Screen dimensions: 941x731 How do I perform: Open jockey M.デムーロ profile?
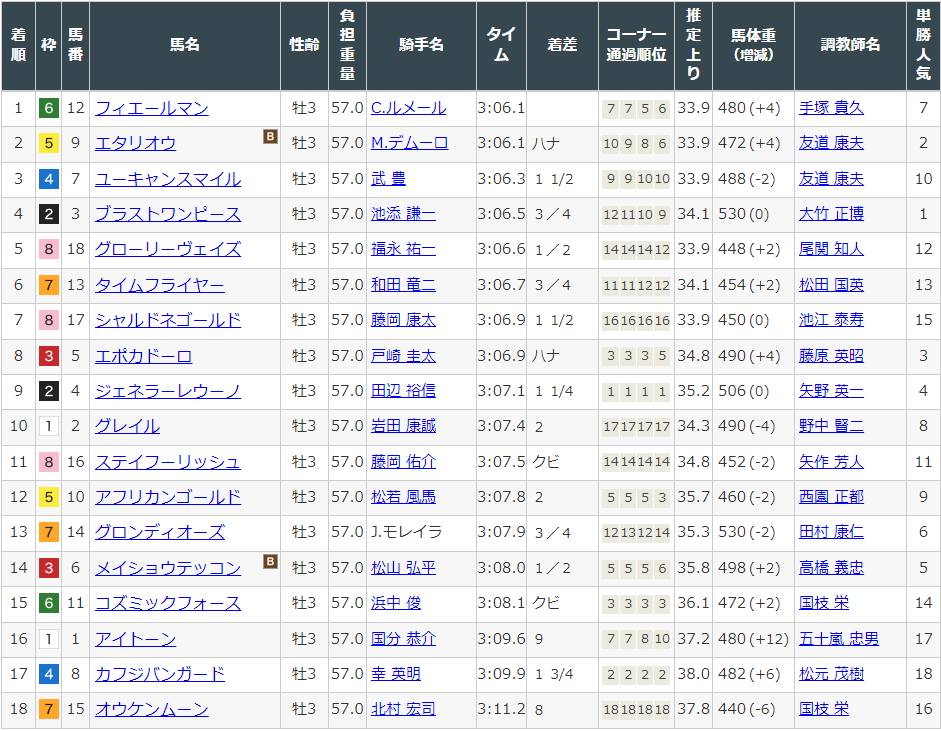[x=409, y=143]
